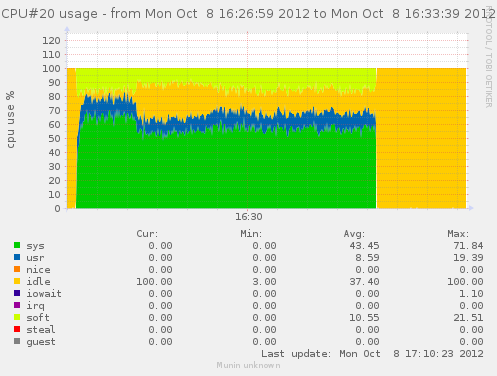The height and width of the screenshot is (376, 497).
Task: Click the yellow idle legend swatch
Action: point(17,281)
